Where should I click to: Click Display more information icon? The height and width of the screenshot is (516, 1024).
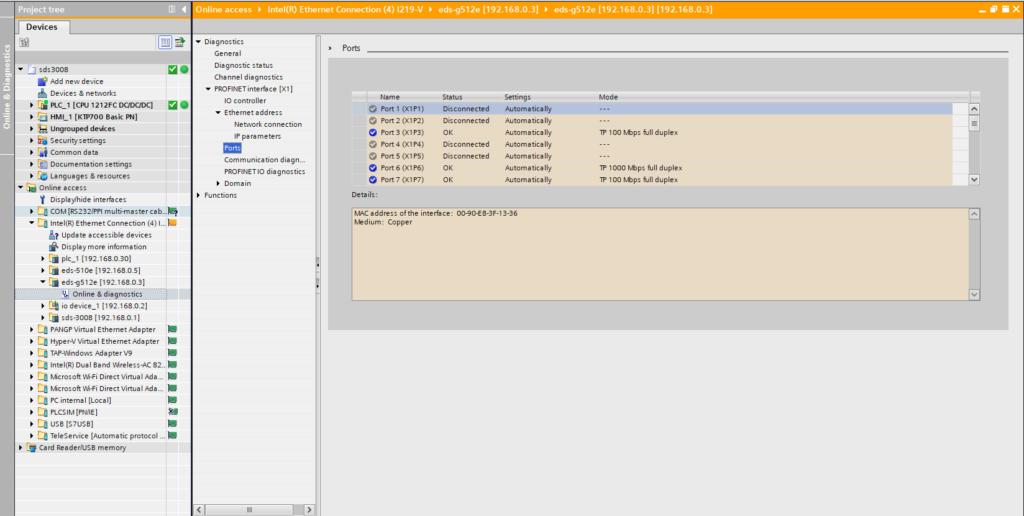[x=55, y=247]
